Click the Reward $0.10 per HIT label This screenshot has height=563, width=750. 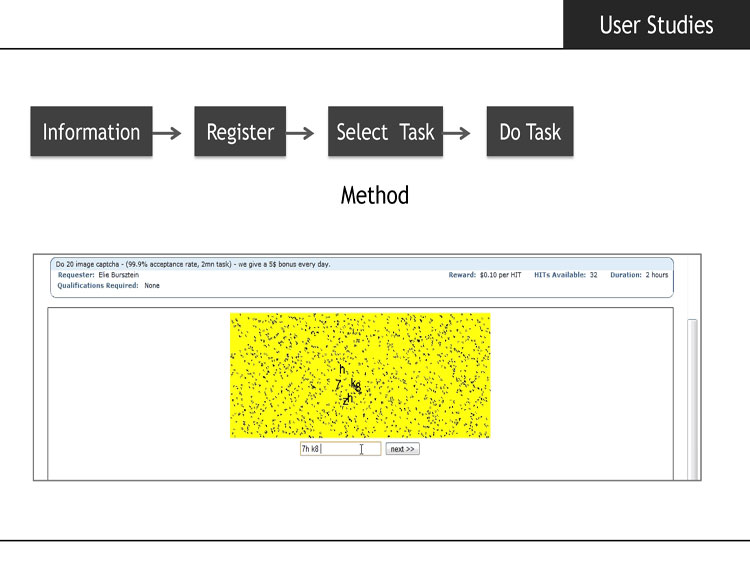[x=485, y=275]
